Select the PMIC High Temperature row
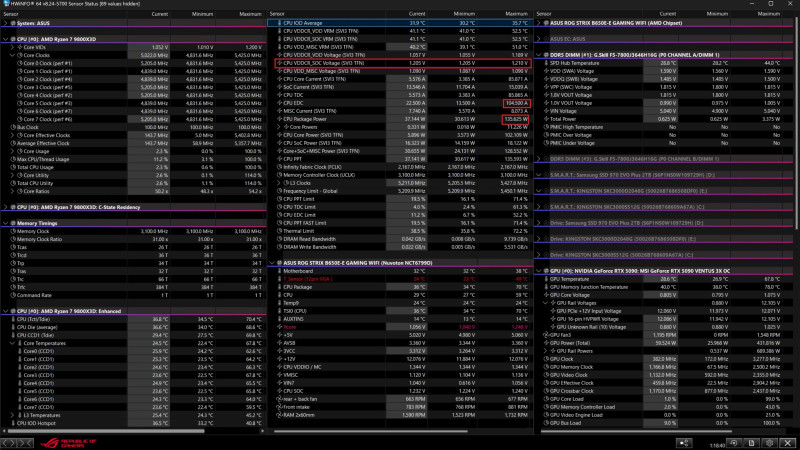This screenshot has height=450, width=800. tap(664, 127)
